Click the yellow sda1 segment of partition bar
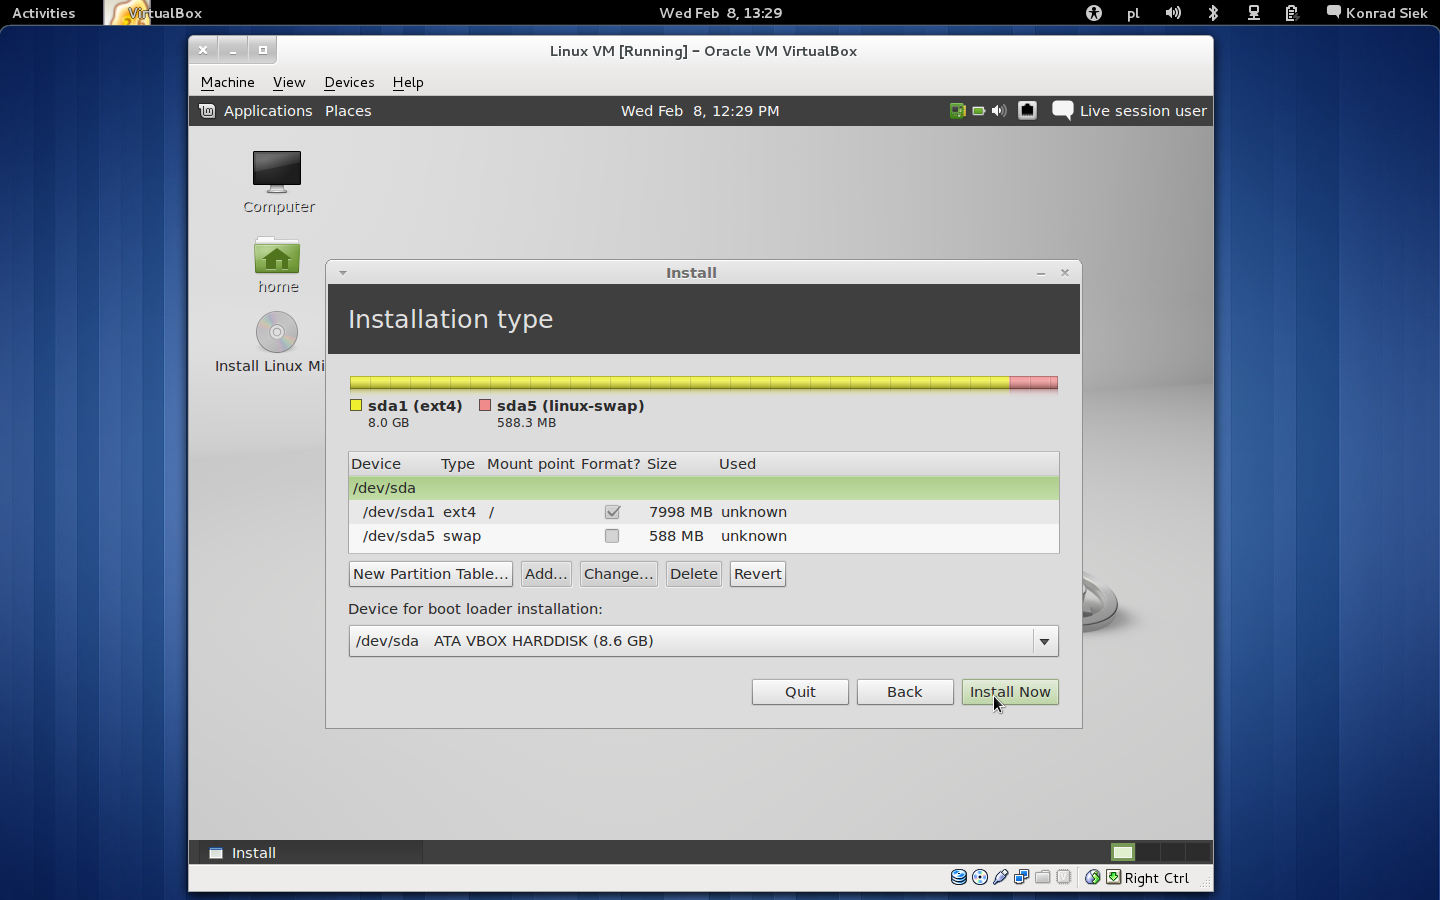 click(679, 383)
